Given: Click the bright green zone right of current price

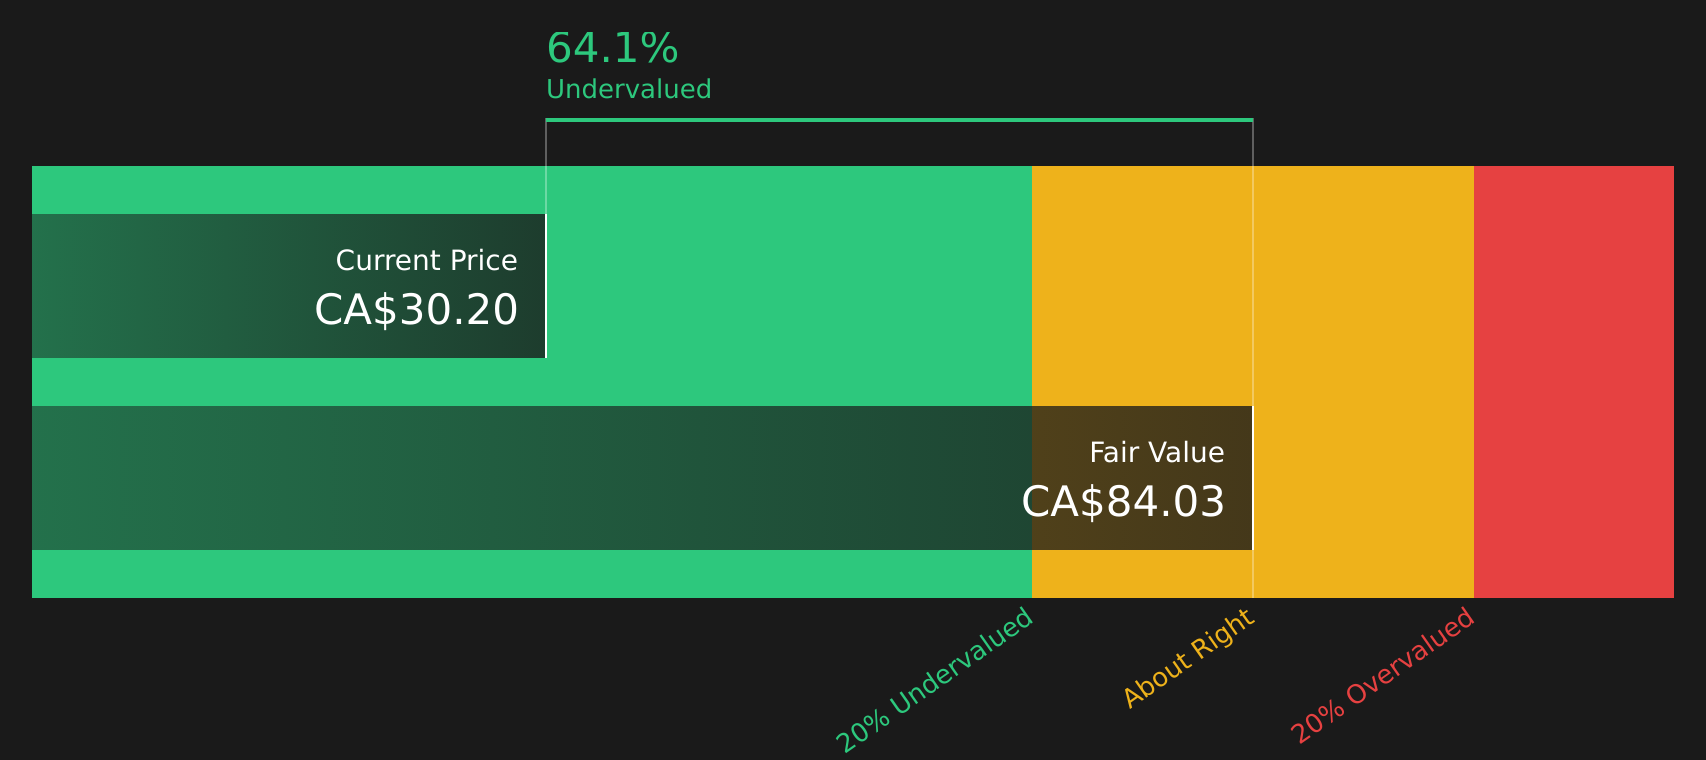Looking at the screenshot, I should coord(789,286).
